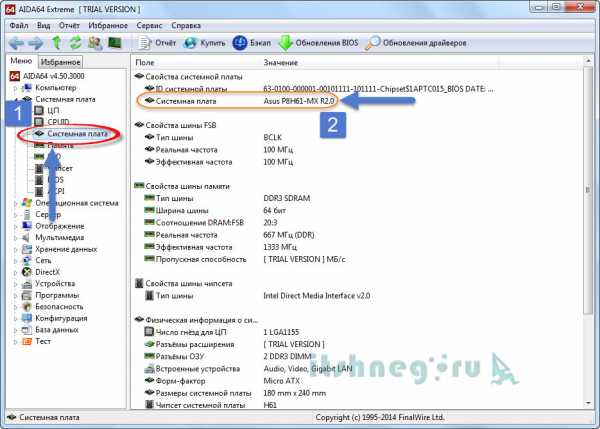The width and height of the screenshot is (600, 429).
Task: Select the Число гнёзд для ЦП row
Action: click(222, 332)
